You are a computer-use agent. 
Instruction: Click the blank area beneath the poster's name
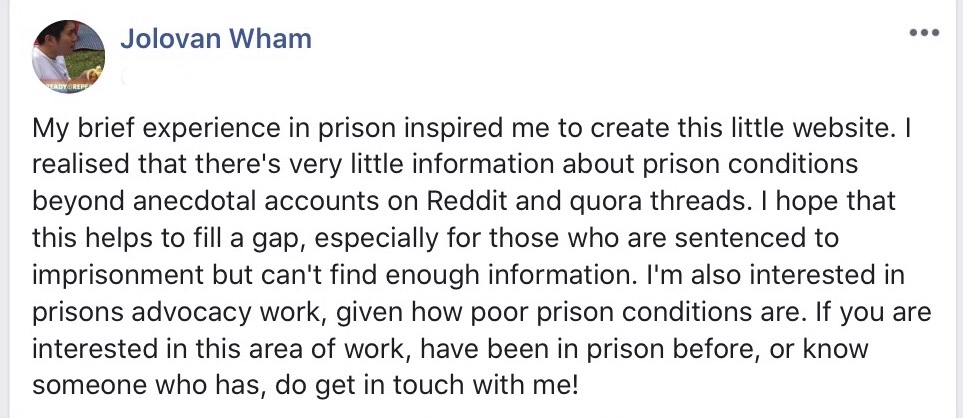pos(215,75)
